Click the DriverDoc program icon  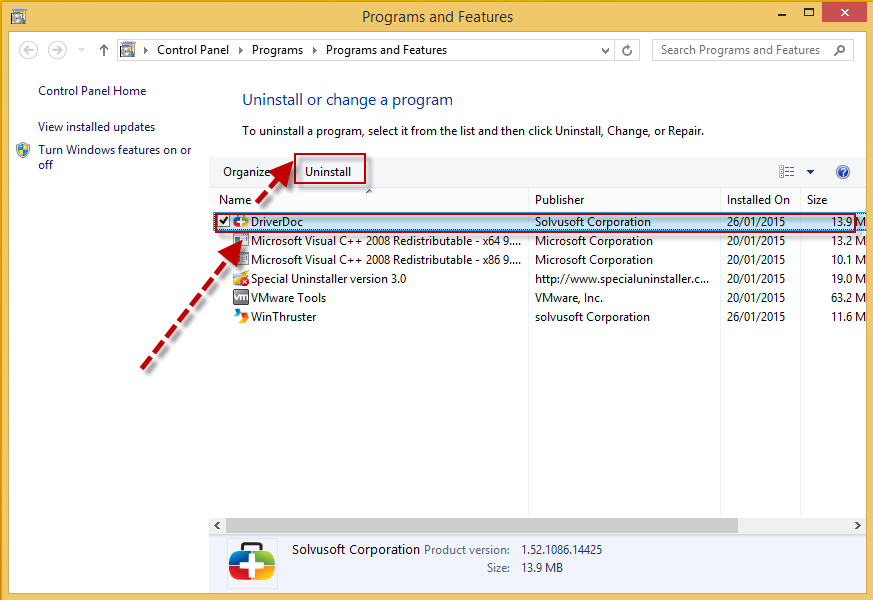pos(241,222)
